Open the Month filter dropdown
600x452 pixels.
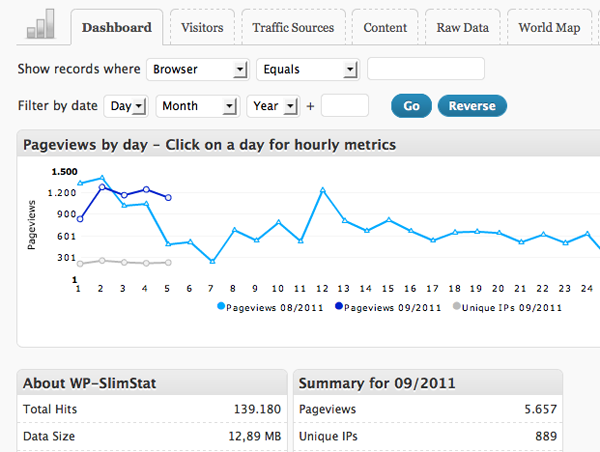click(x=200, y=106)
